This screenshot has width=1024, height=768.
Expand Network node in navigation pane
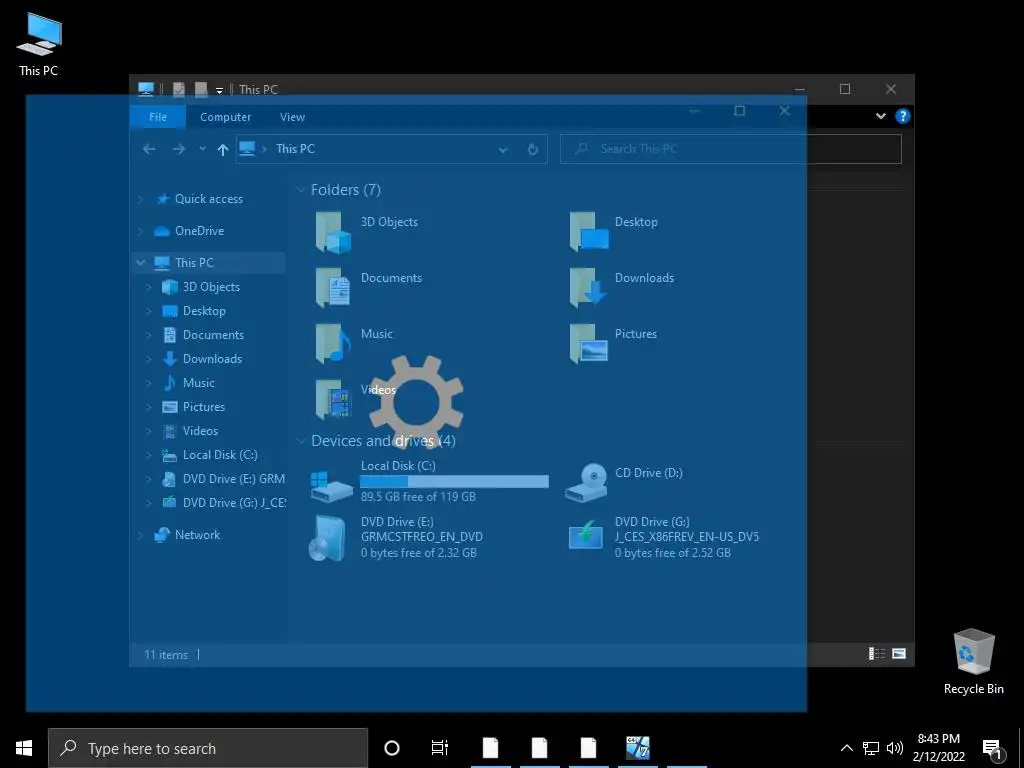140,535
